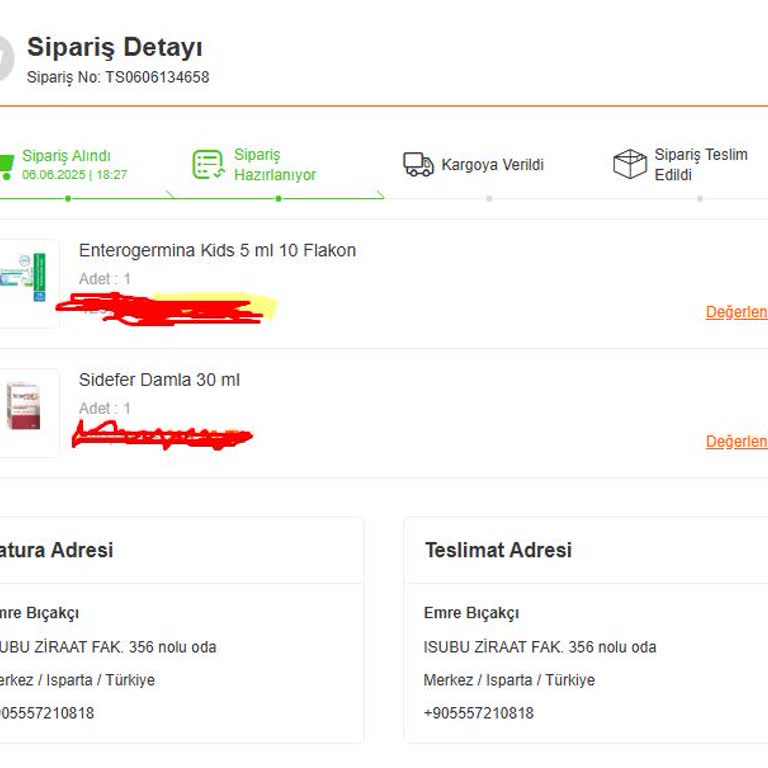Select the Kargoya Verildi step label
Screen dimensions: 768x768
[492, 165]
